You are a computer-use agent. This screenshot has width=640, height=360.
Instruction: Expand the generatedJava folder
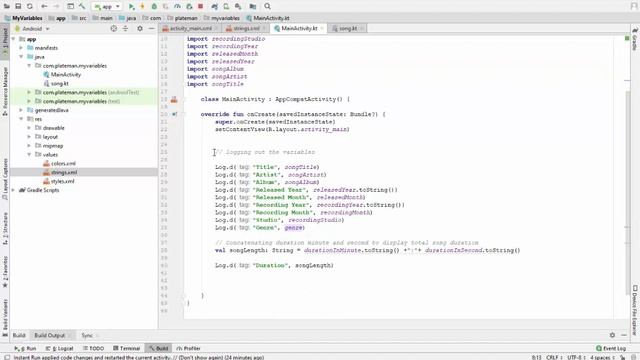[x=21, y=110]
